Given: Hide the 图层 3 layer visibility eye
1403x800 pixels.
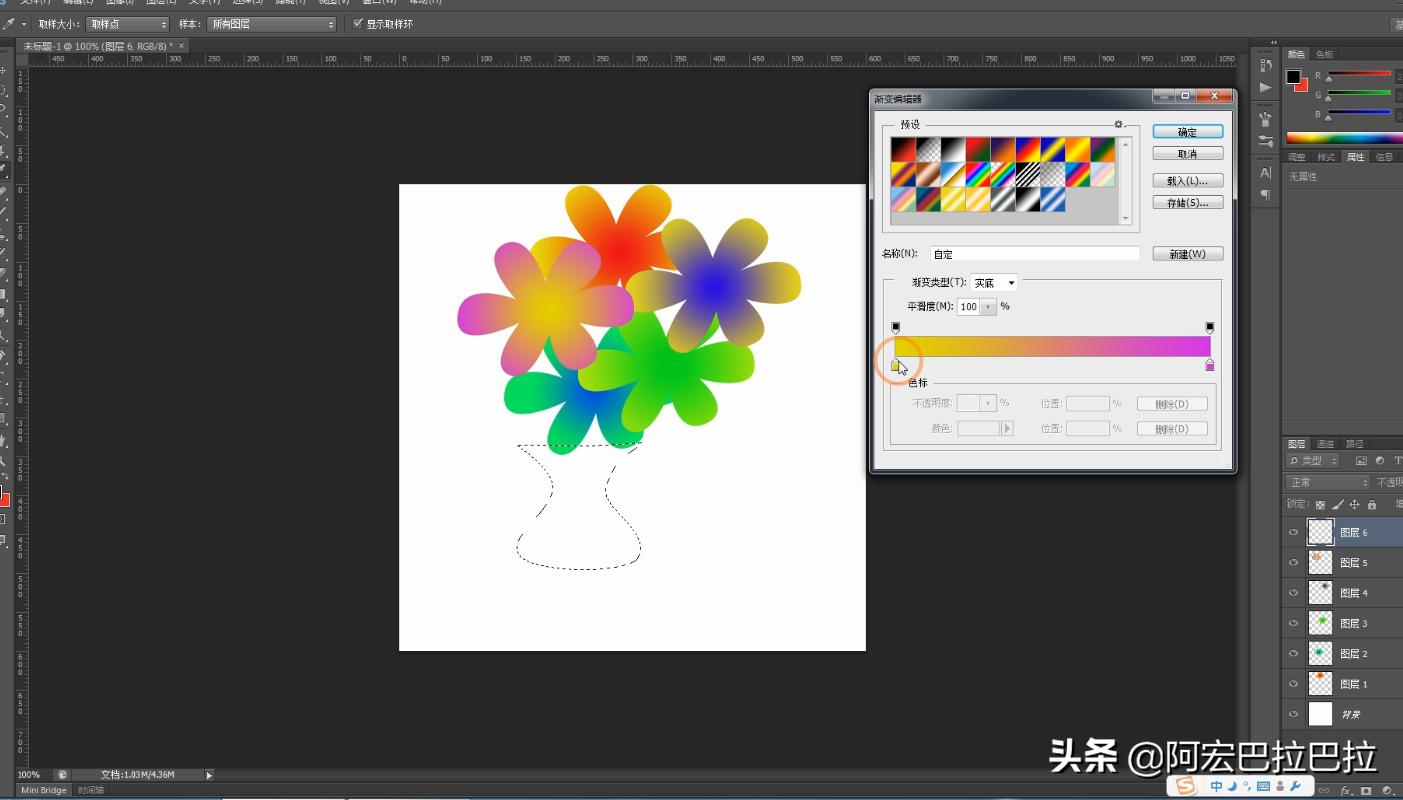Looking at the screenshot, I should point(1293,623).
